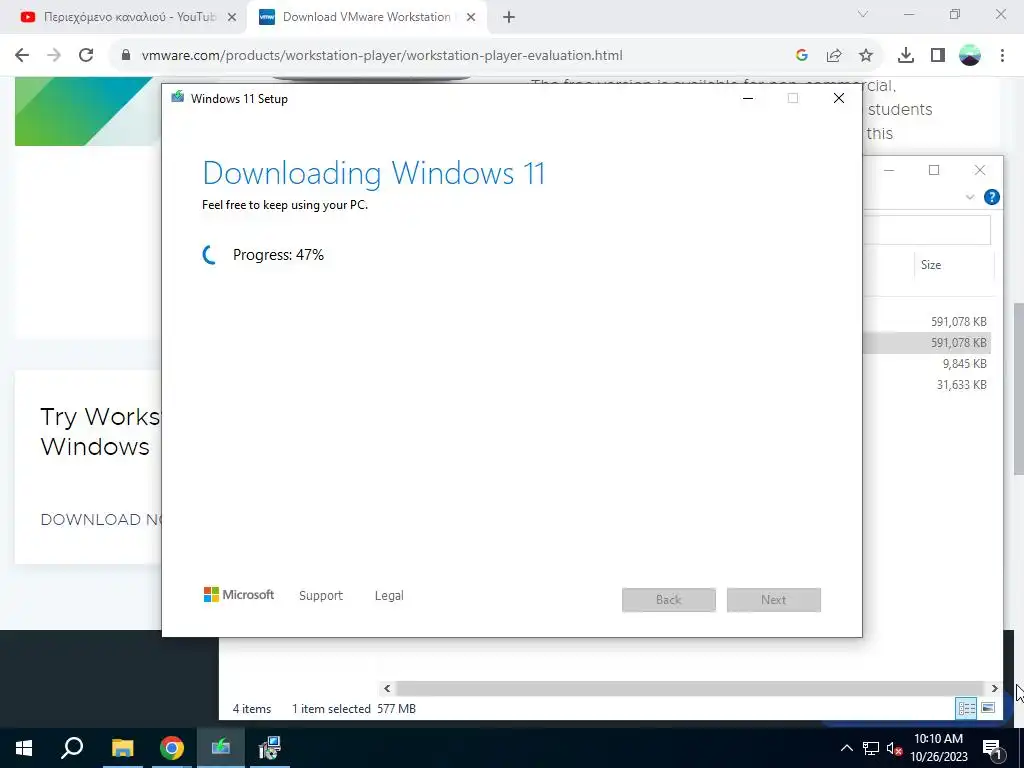Open Windows Start menu
Screen dimensions: 1024x768
(24, 748)
